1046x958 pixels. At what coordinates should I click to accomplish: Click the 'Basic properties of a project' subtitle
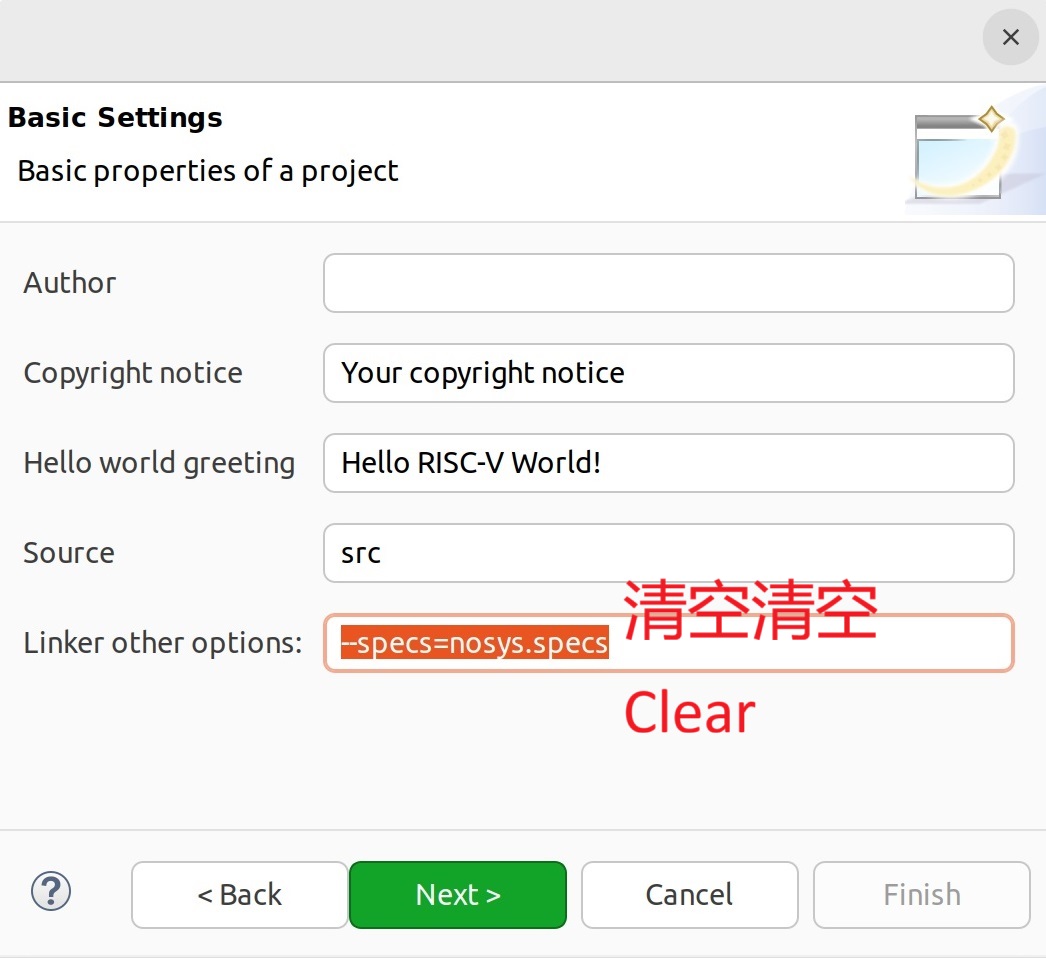207,171
